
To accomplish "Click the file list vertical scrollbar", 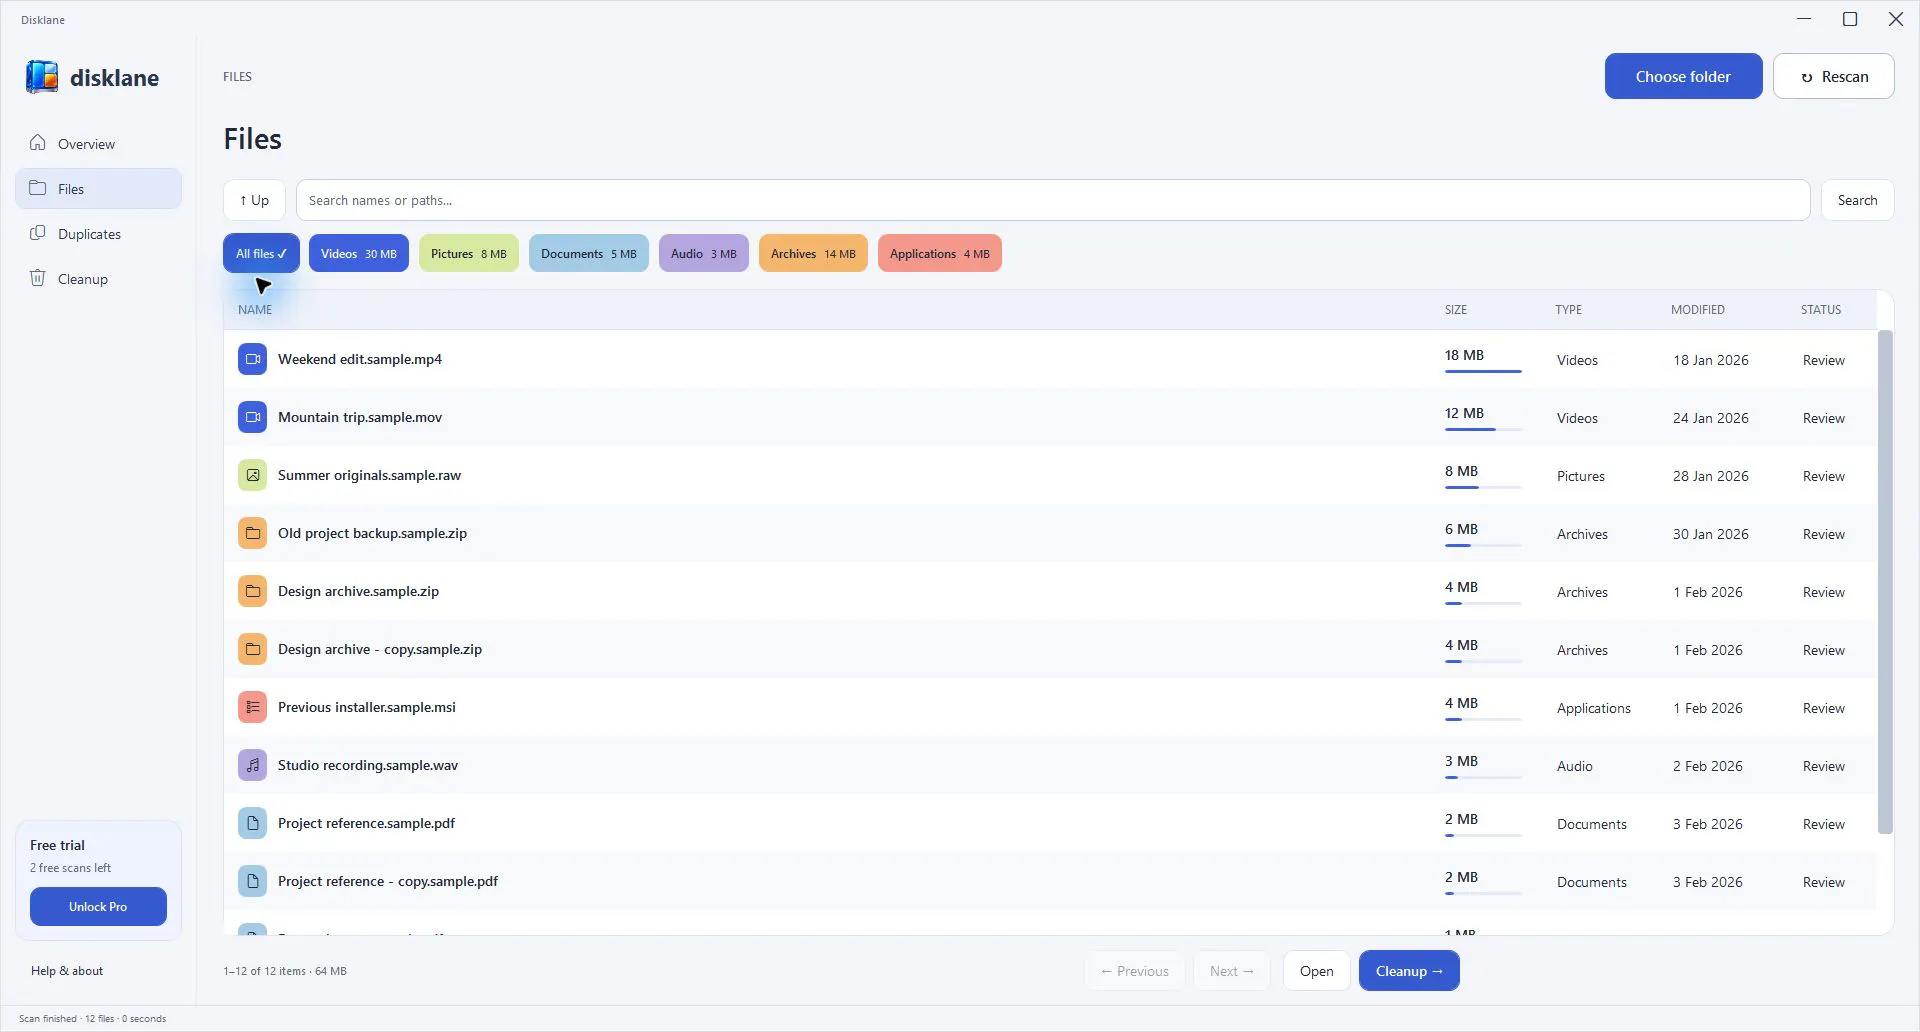I will 1885,581.
